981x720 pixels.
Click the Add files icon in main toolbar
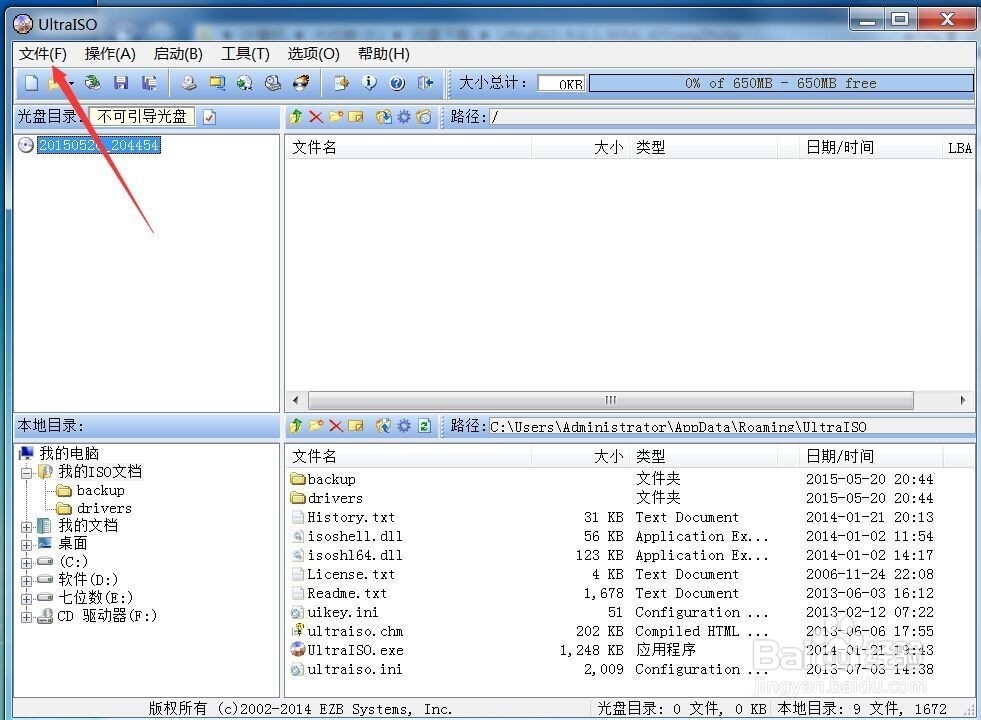(x=341, y=83)
